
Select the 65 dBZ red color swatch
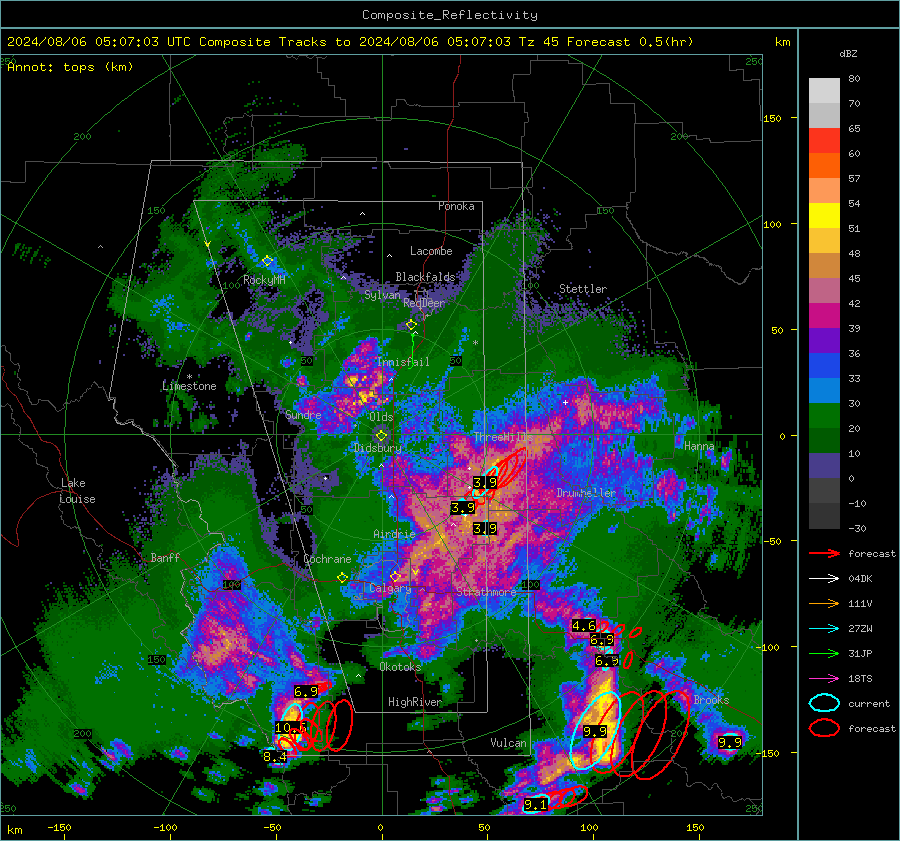pyautogui.click(x=824, y=140)
